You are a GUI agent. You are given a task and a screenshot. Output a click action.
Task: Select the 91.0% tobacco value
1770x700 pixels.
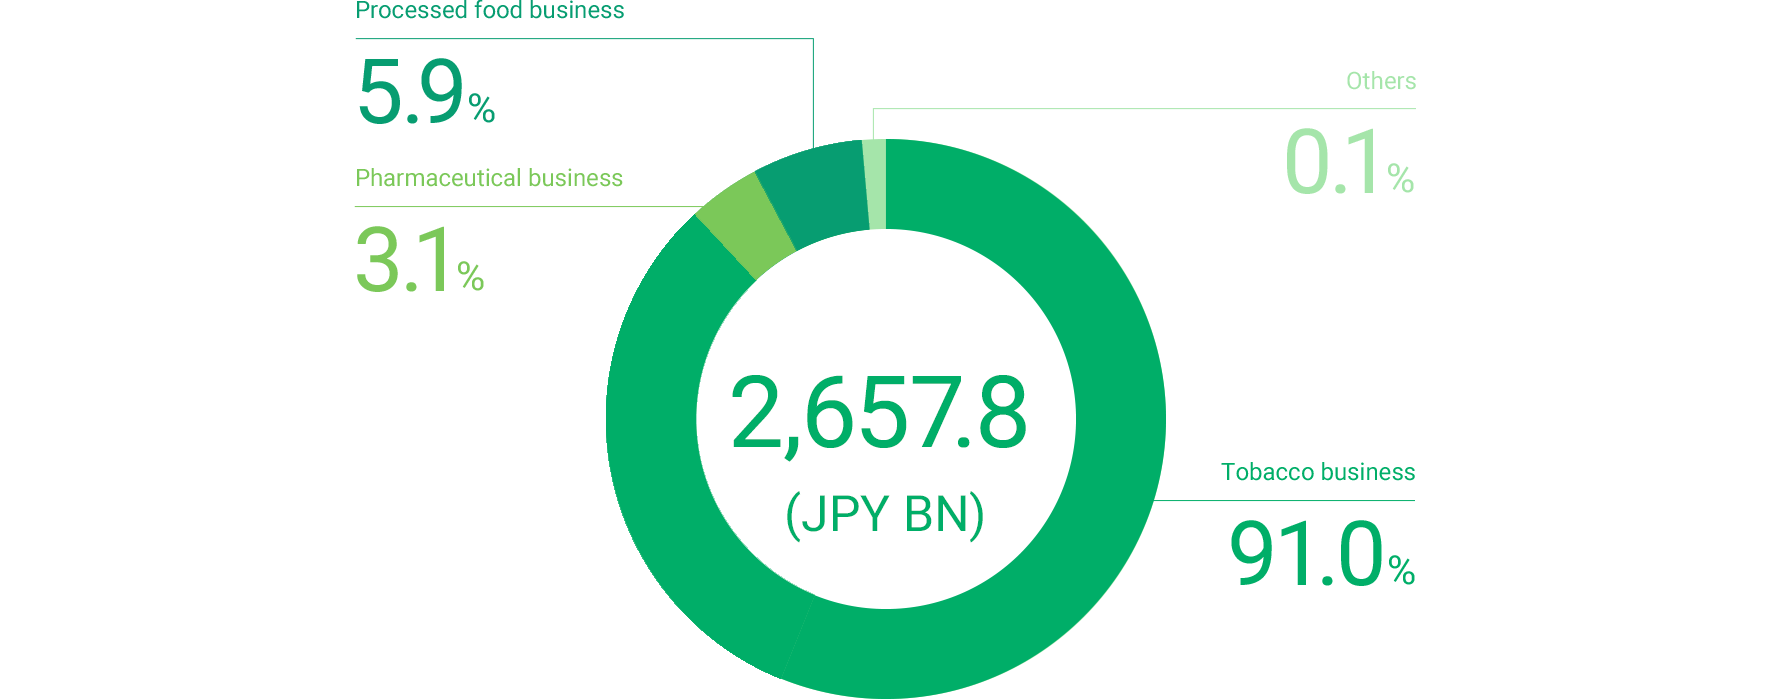(1321, 554)
